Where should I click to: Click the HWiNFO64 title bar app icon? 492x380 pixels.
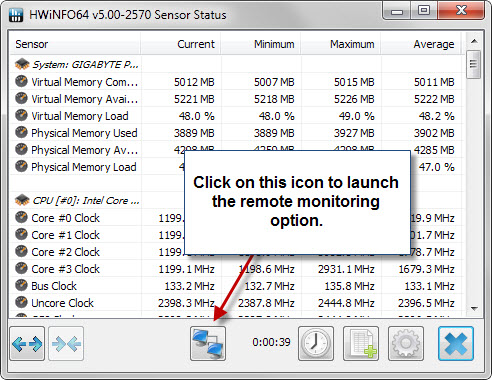[x=16, y=14]
